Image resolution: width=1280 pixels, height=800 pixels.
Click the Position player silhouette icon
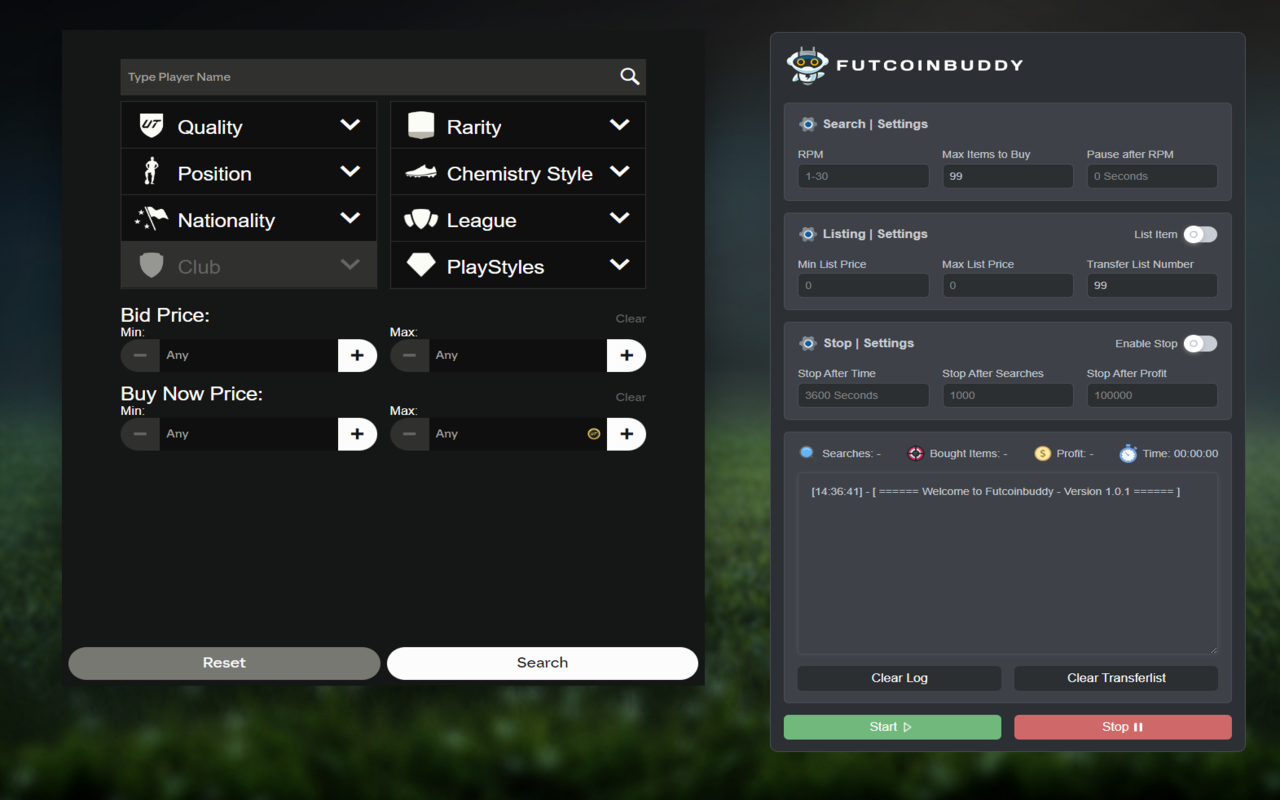[151, 172]
